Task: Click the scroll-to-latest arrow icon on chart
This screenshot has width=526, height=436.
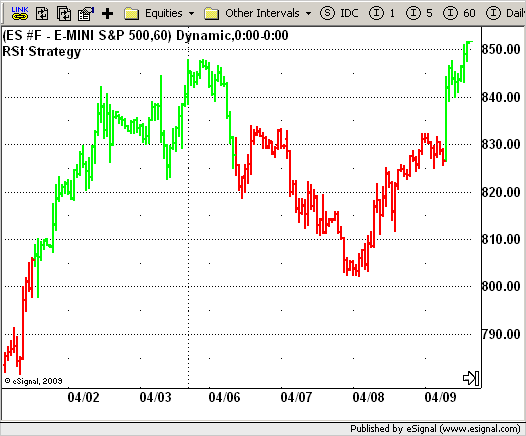Action: pyautogui.click(x=471, y=378)
